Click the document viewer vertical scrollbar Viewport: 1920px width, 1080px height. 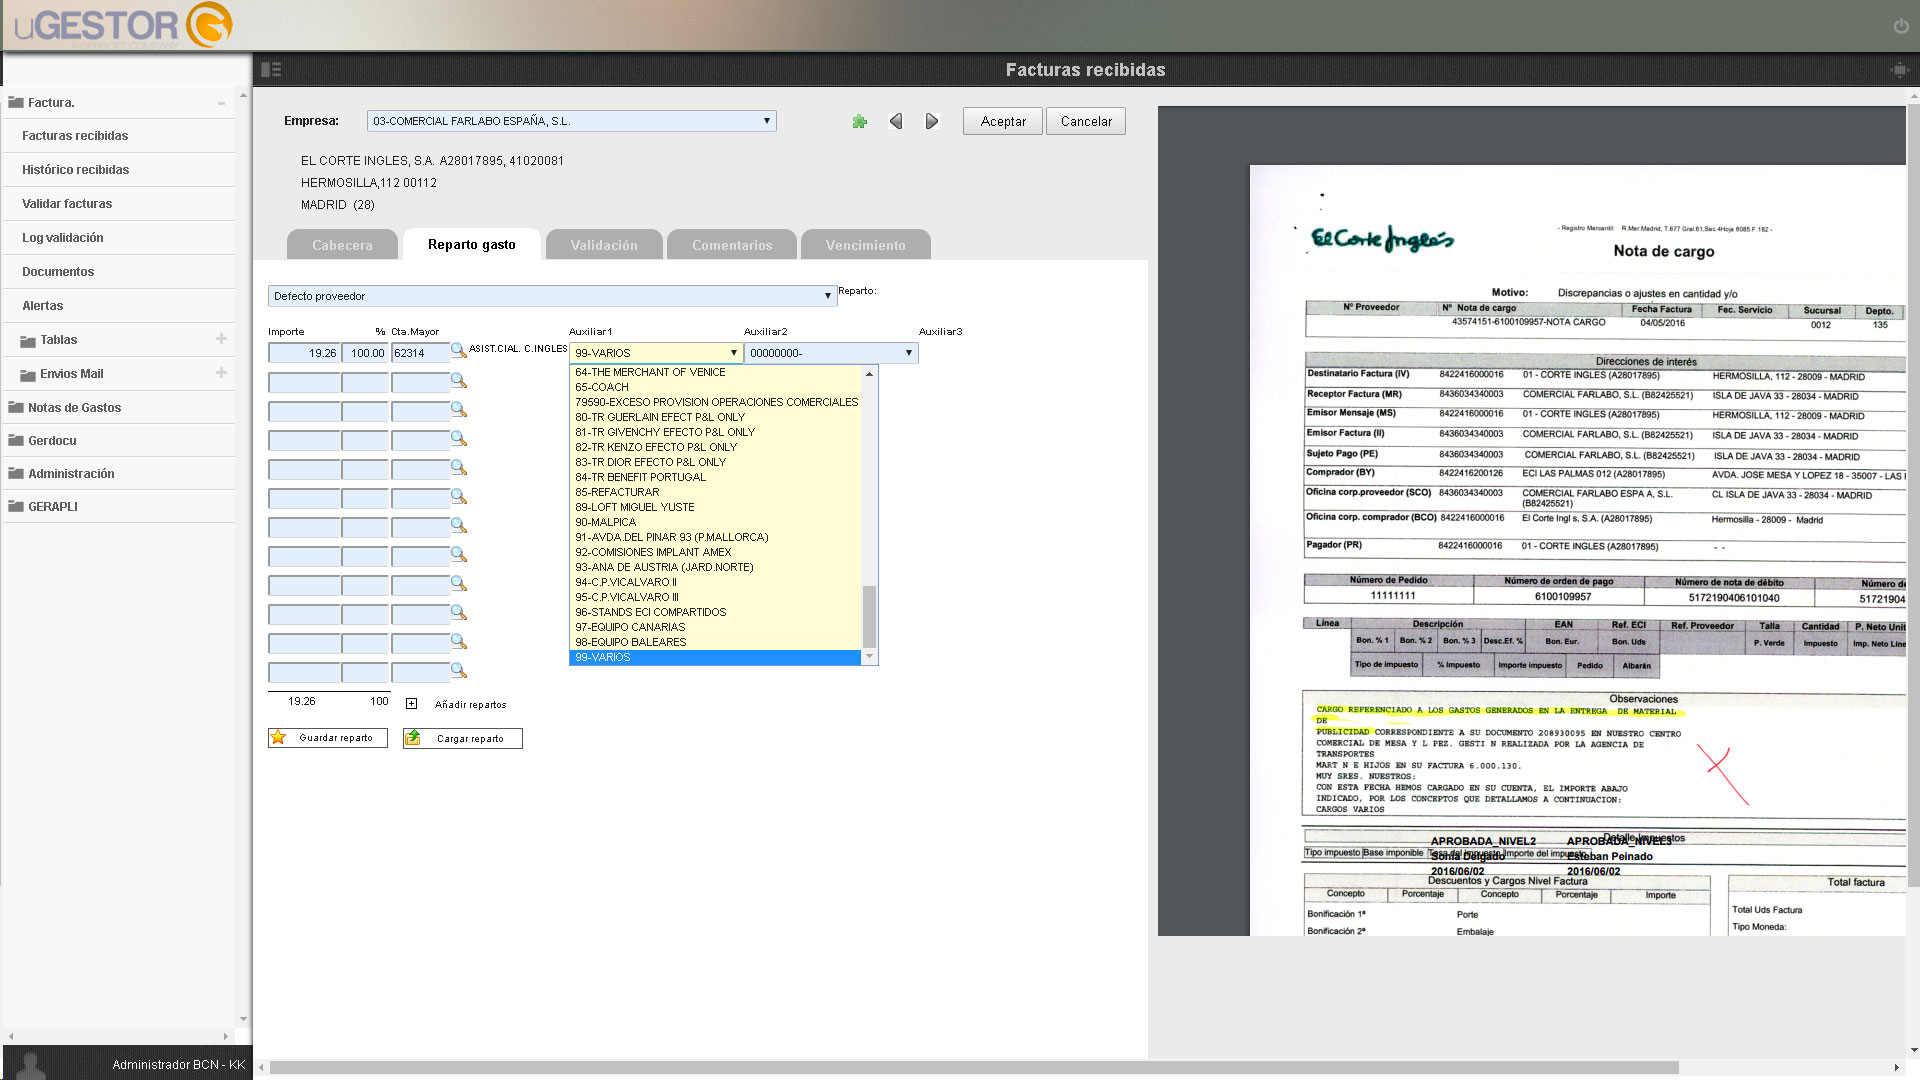tap(1913, 495)
